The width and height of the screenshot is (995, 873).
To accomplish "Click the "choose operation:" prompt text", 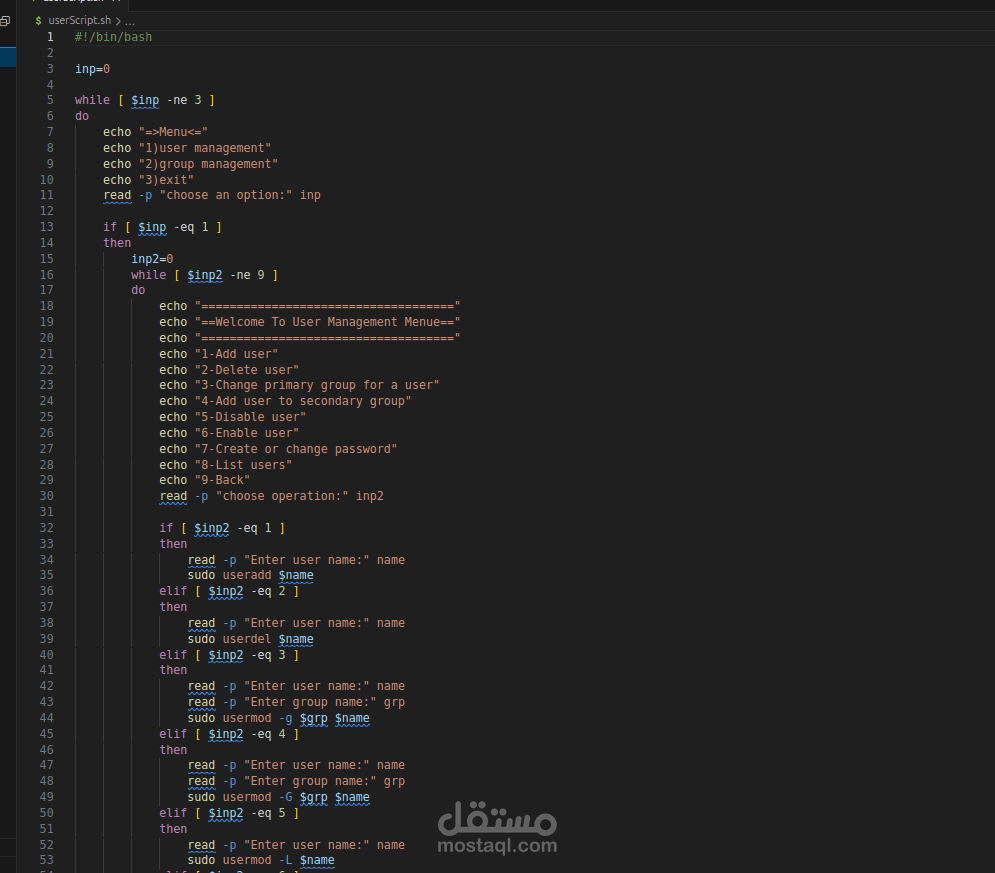I will [282, 496].
